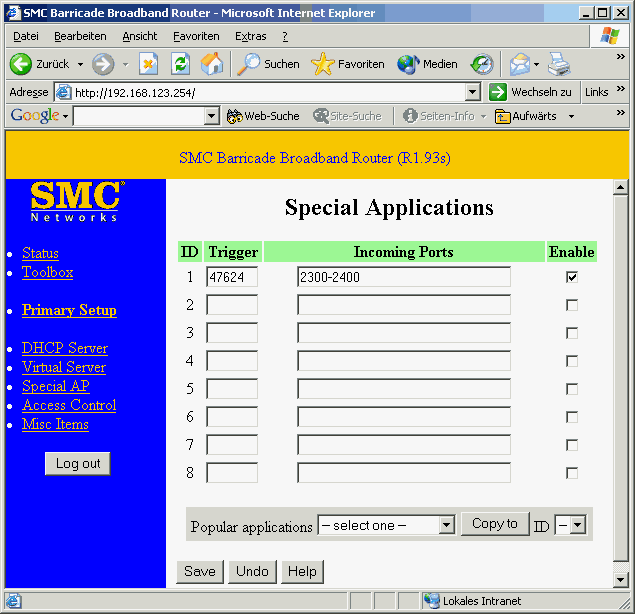Open the Extras menu
The image size is (635, 614).
tap(250, 36)
